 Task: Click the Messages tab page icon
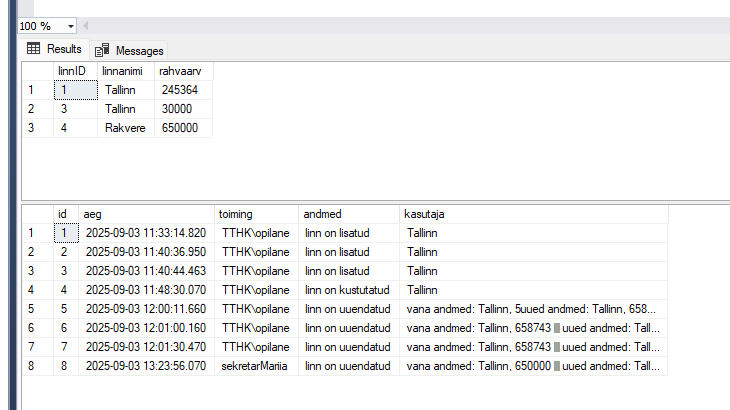point(101,50)
